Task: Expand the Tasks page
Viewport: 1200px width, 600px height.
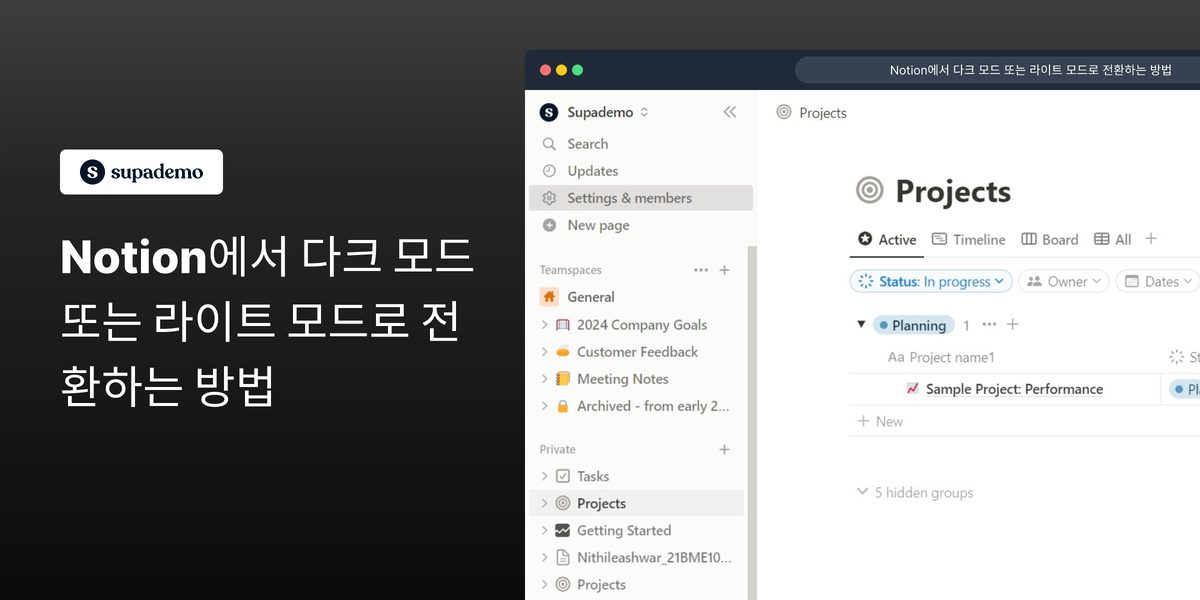Action: [x=545, y=477]
